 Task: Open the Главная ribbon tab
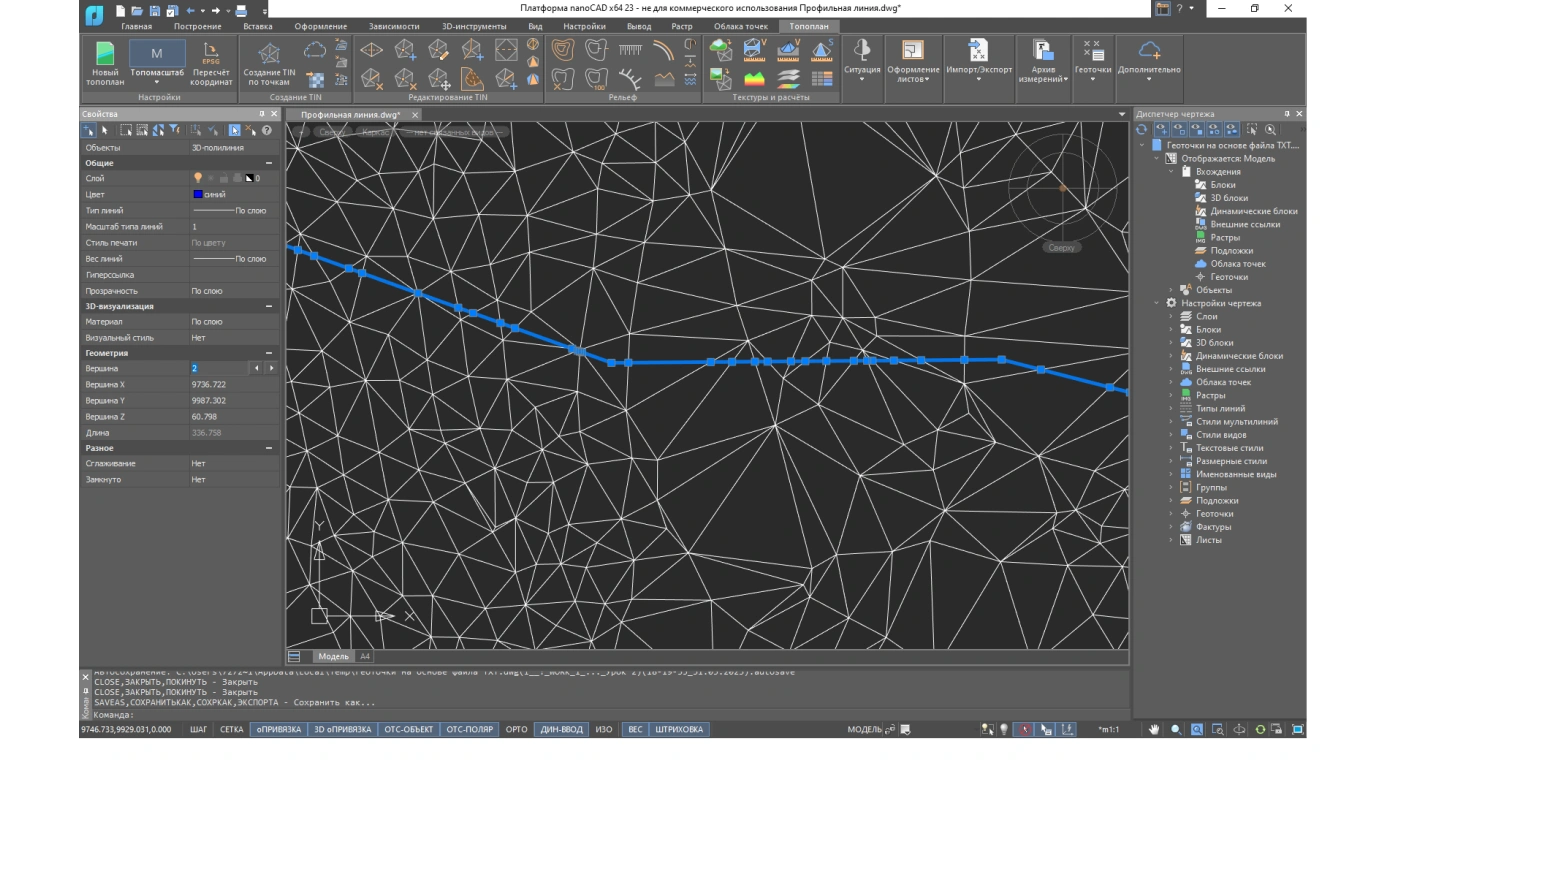[x=136, y=26]
